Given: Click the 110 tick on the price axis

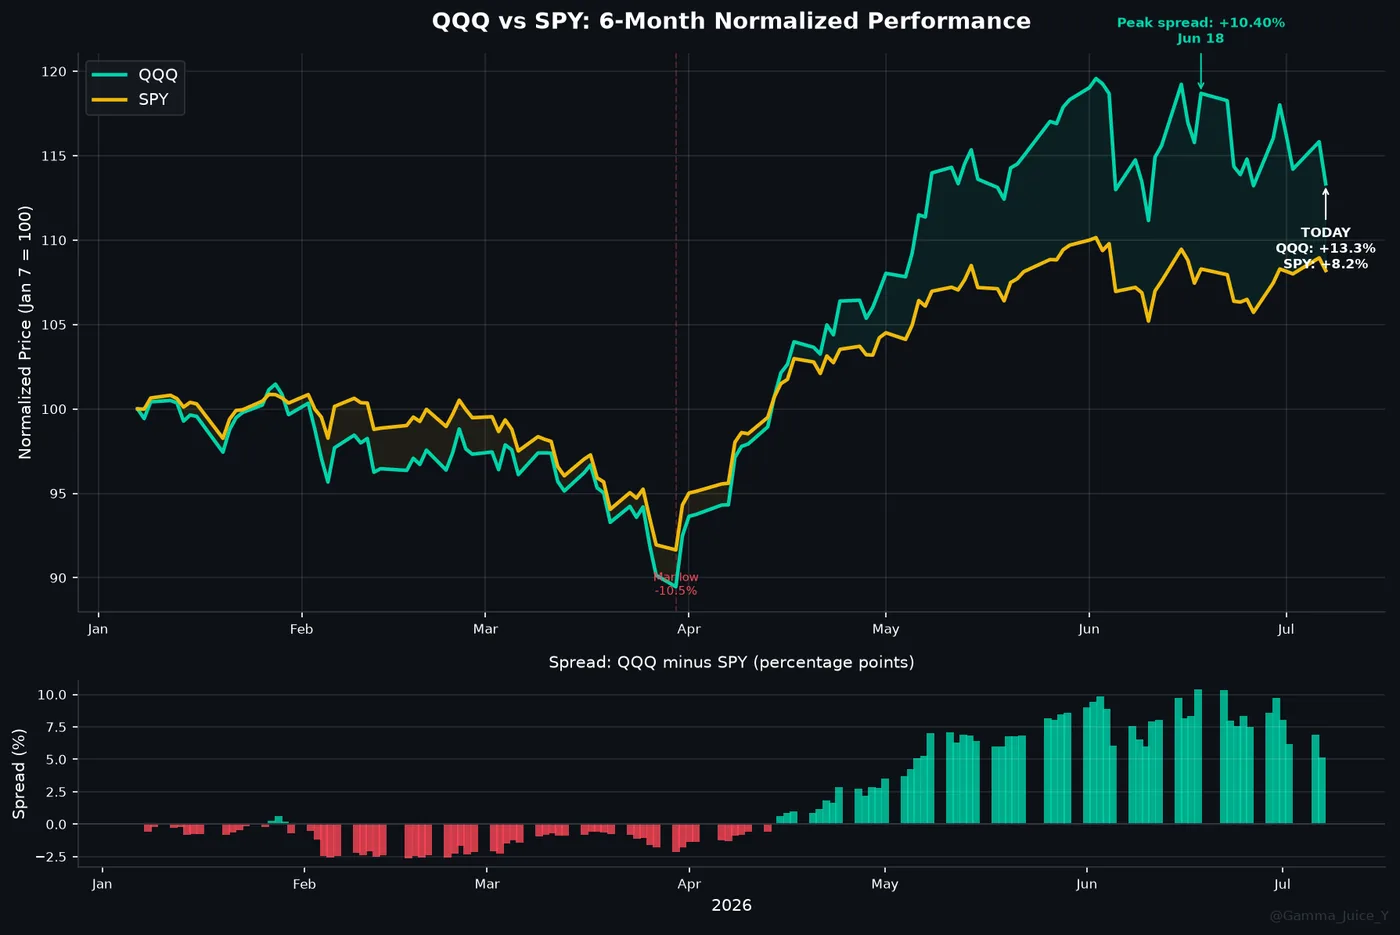Looking at the screenshot, I should [x=55, y=241].
